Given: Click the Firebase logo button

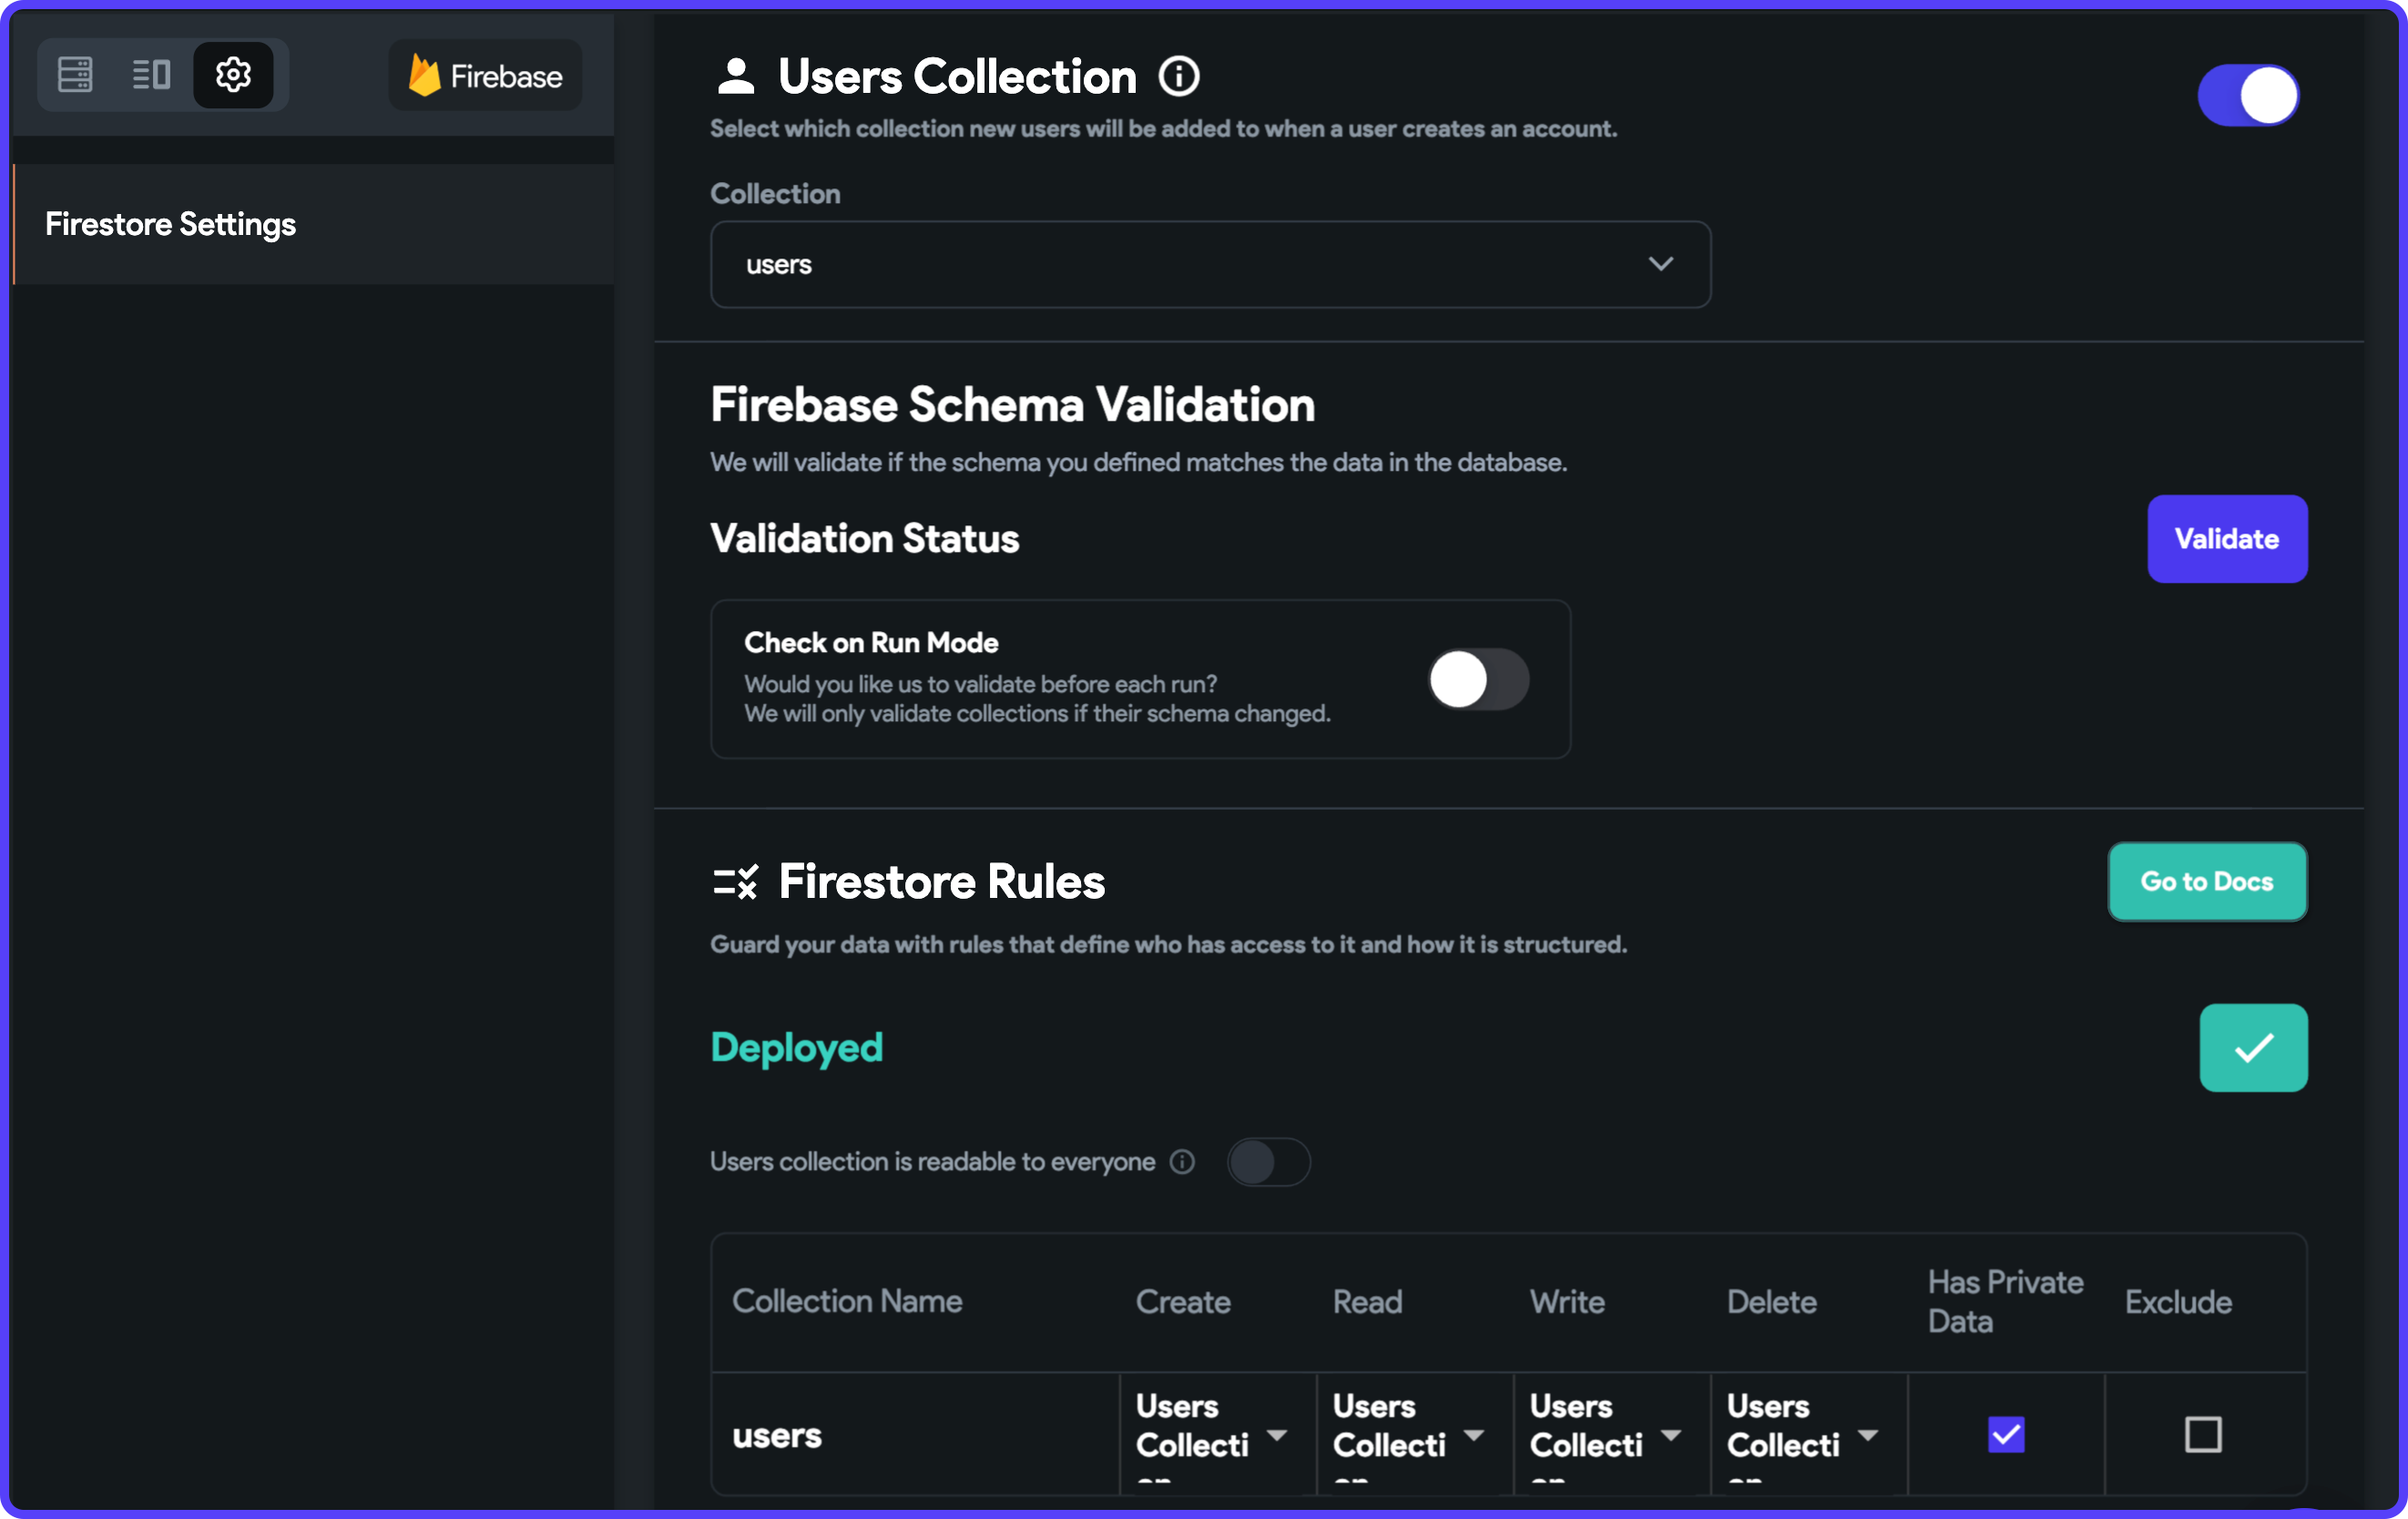Looking at the screenshot, I should [x=484, y=74].
